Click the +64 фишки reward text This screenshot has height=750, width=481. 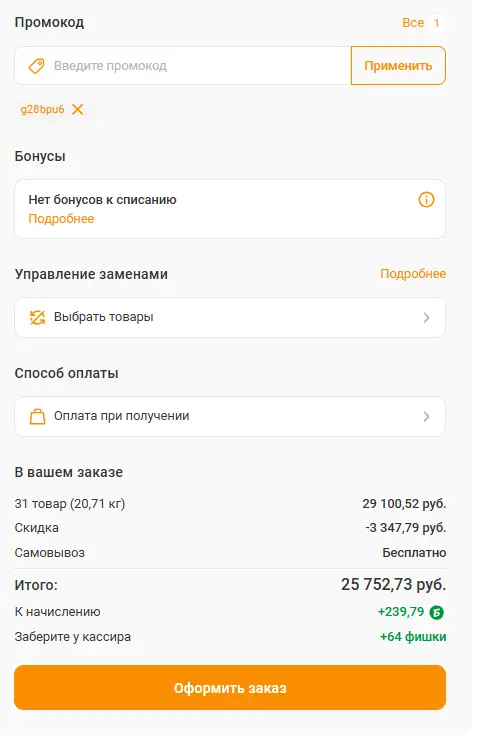pyautogui.click(x=413, y=637)
